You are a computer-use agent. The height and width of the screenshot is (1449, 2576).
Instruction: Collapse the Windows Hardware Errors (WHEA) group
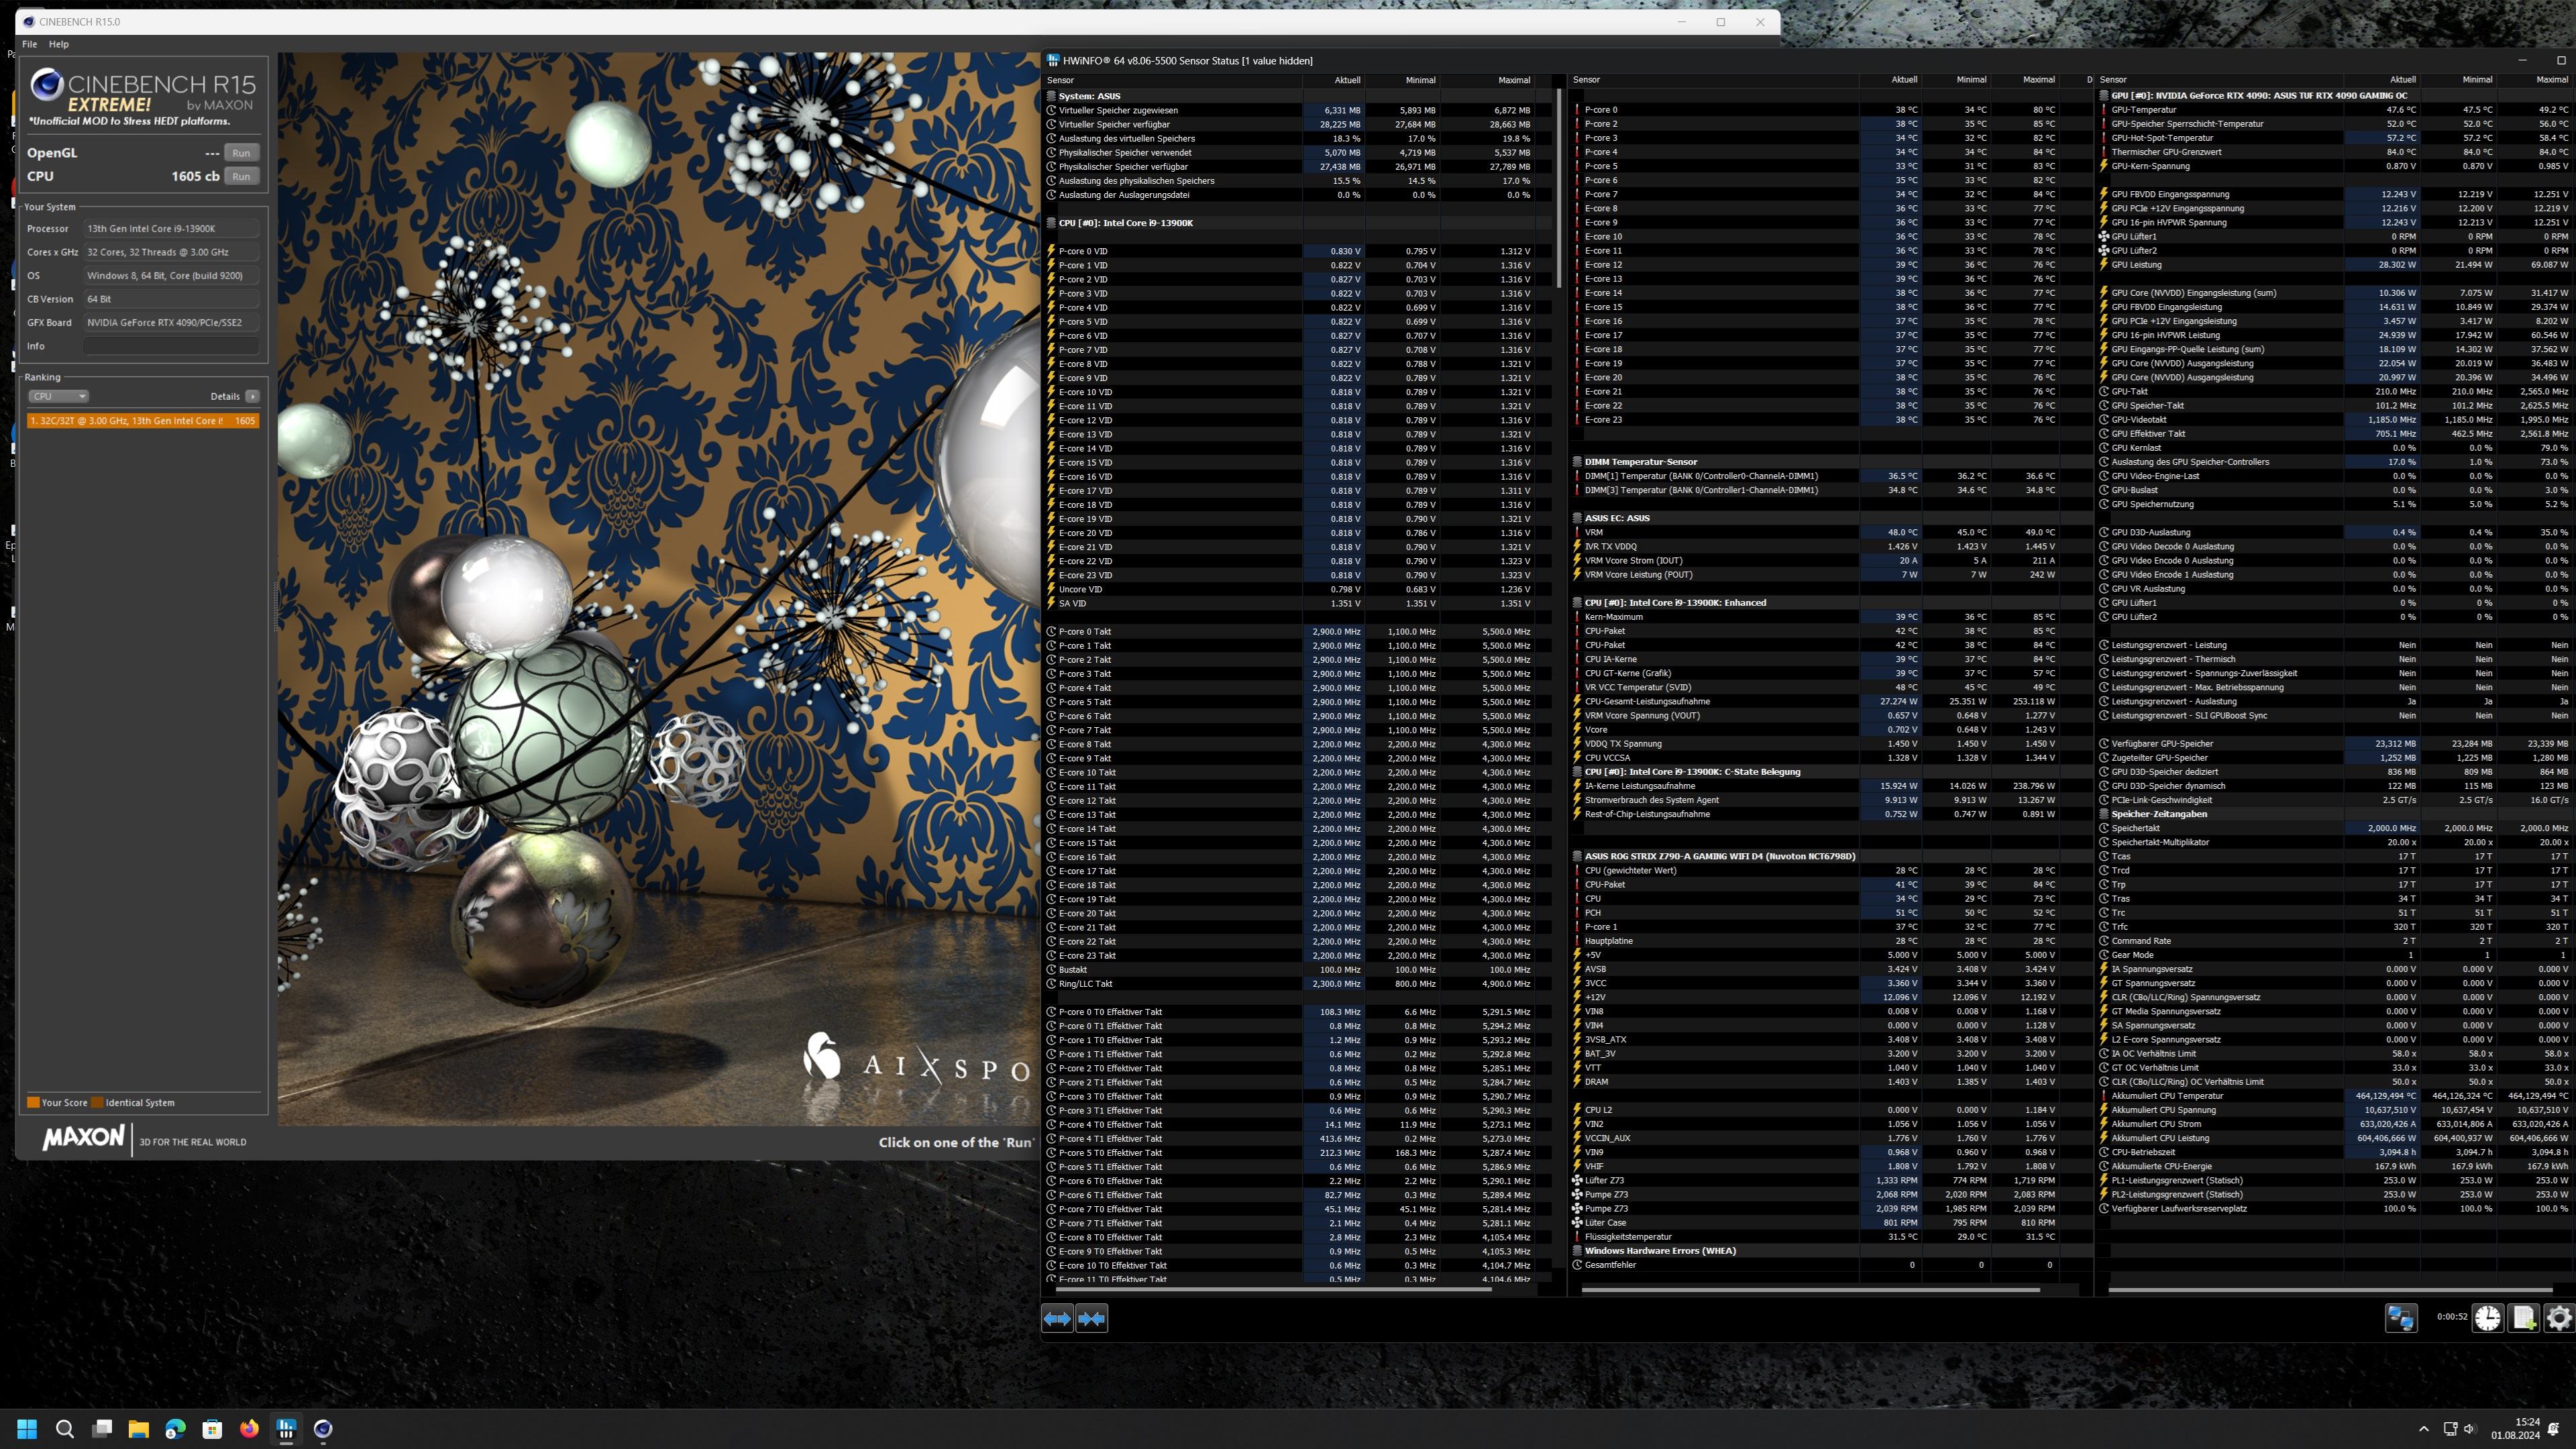(1577, 1250)
